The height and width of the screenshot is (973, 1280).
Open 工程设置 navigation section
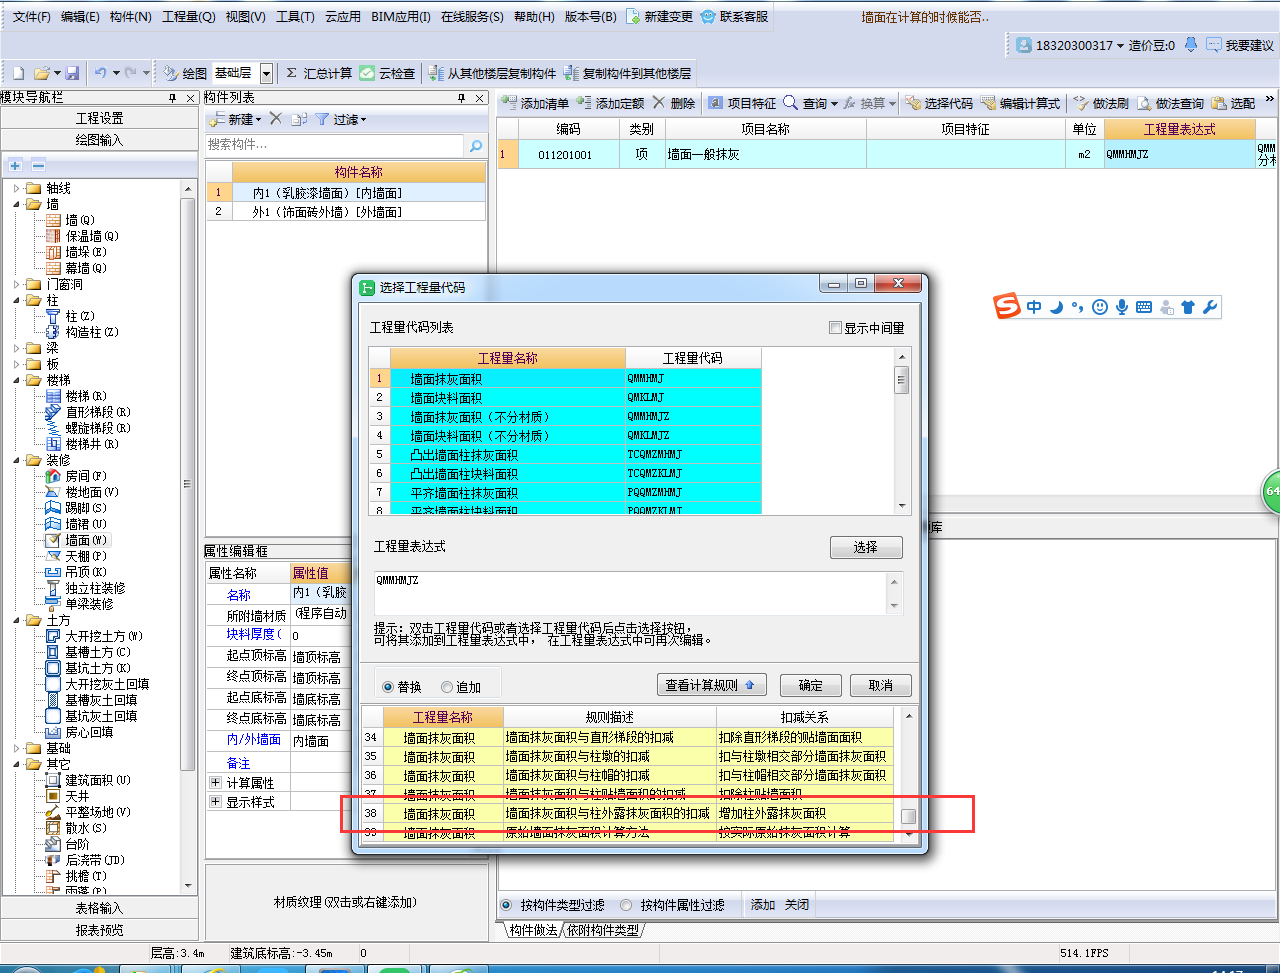pyautogui.click(x=100, y=118)
